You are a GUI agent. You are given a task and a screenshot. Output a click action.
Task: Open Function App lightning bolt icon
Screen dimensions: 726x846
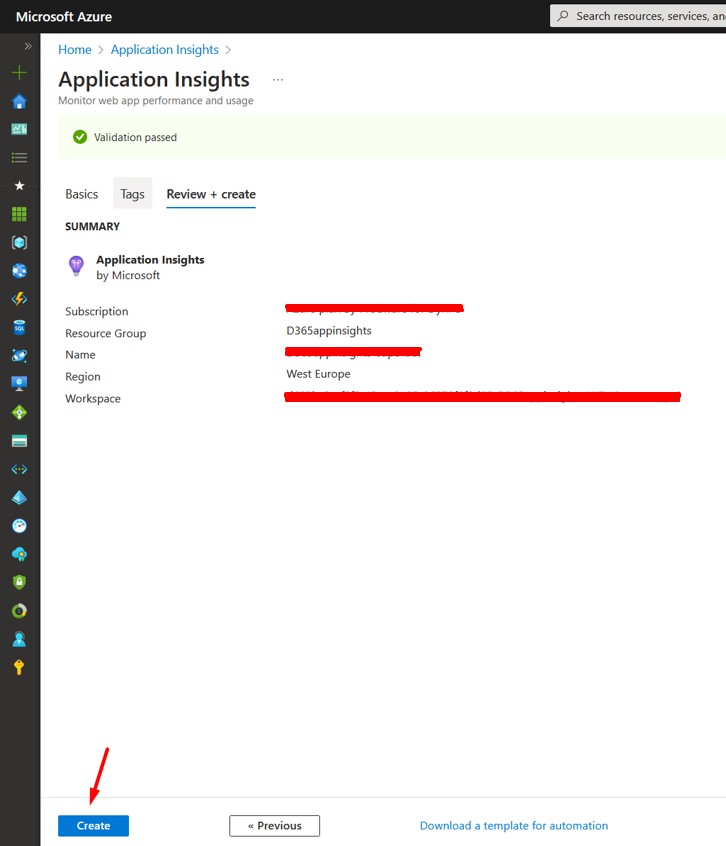point(19,299)
